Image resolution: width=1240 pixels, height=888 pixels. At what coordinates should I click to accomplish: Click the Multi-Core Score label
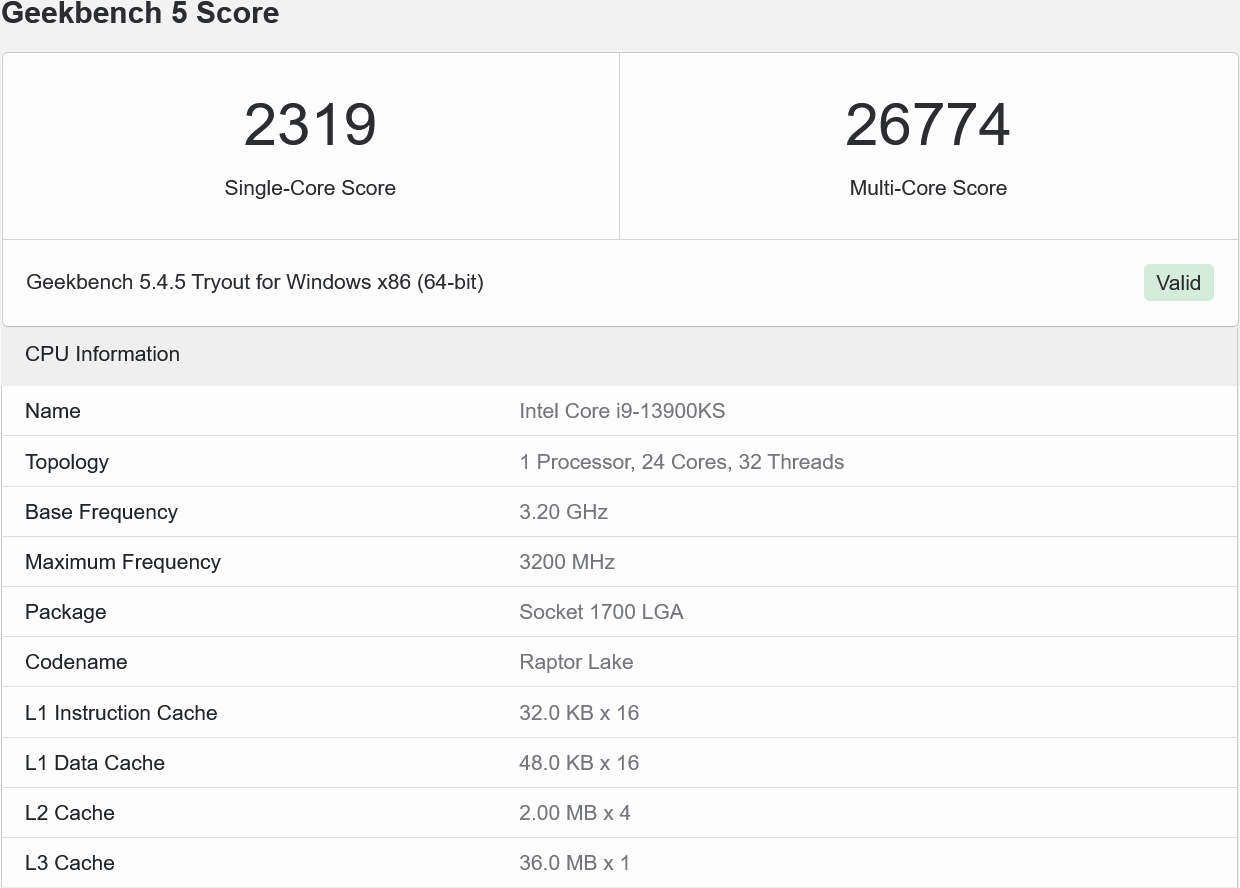(927, 188)
